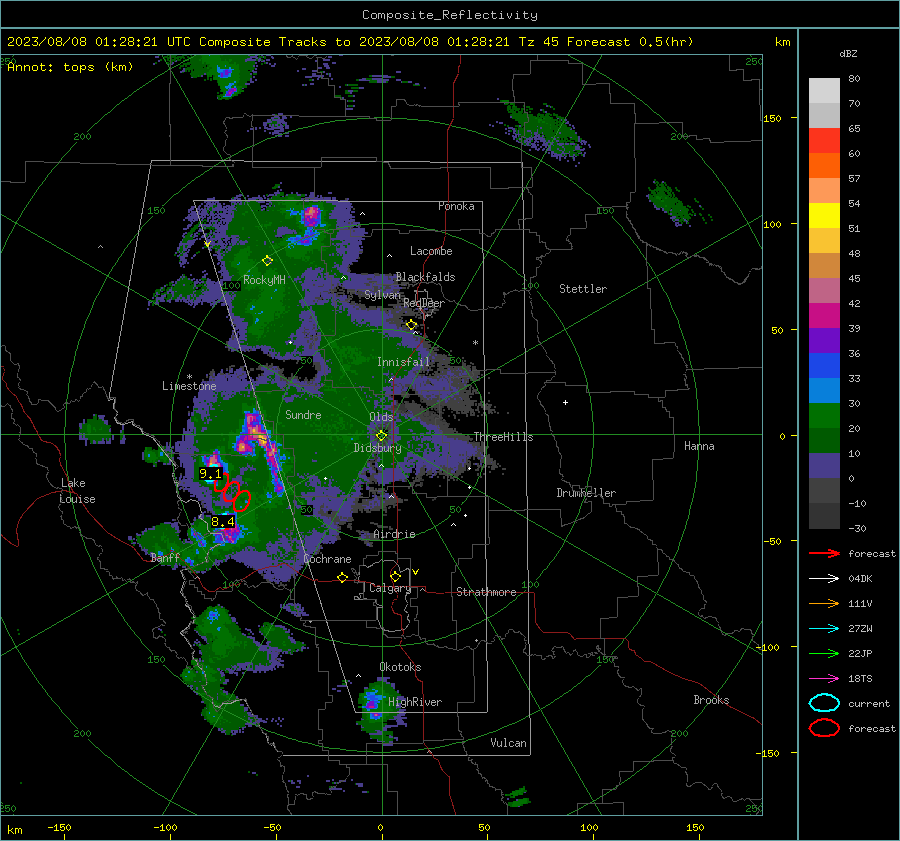Click the Brooks label
Viewport: 900px width, 841px height.
(711, 700)
